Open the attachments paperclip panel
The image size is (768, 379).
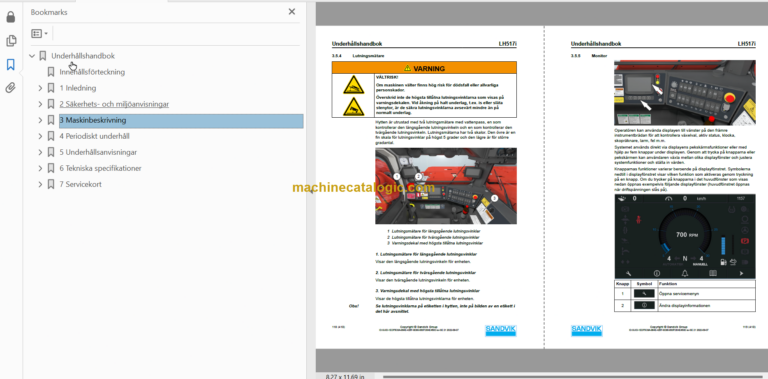(x=10, y=88)
